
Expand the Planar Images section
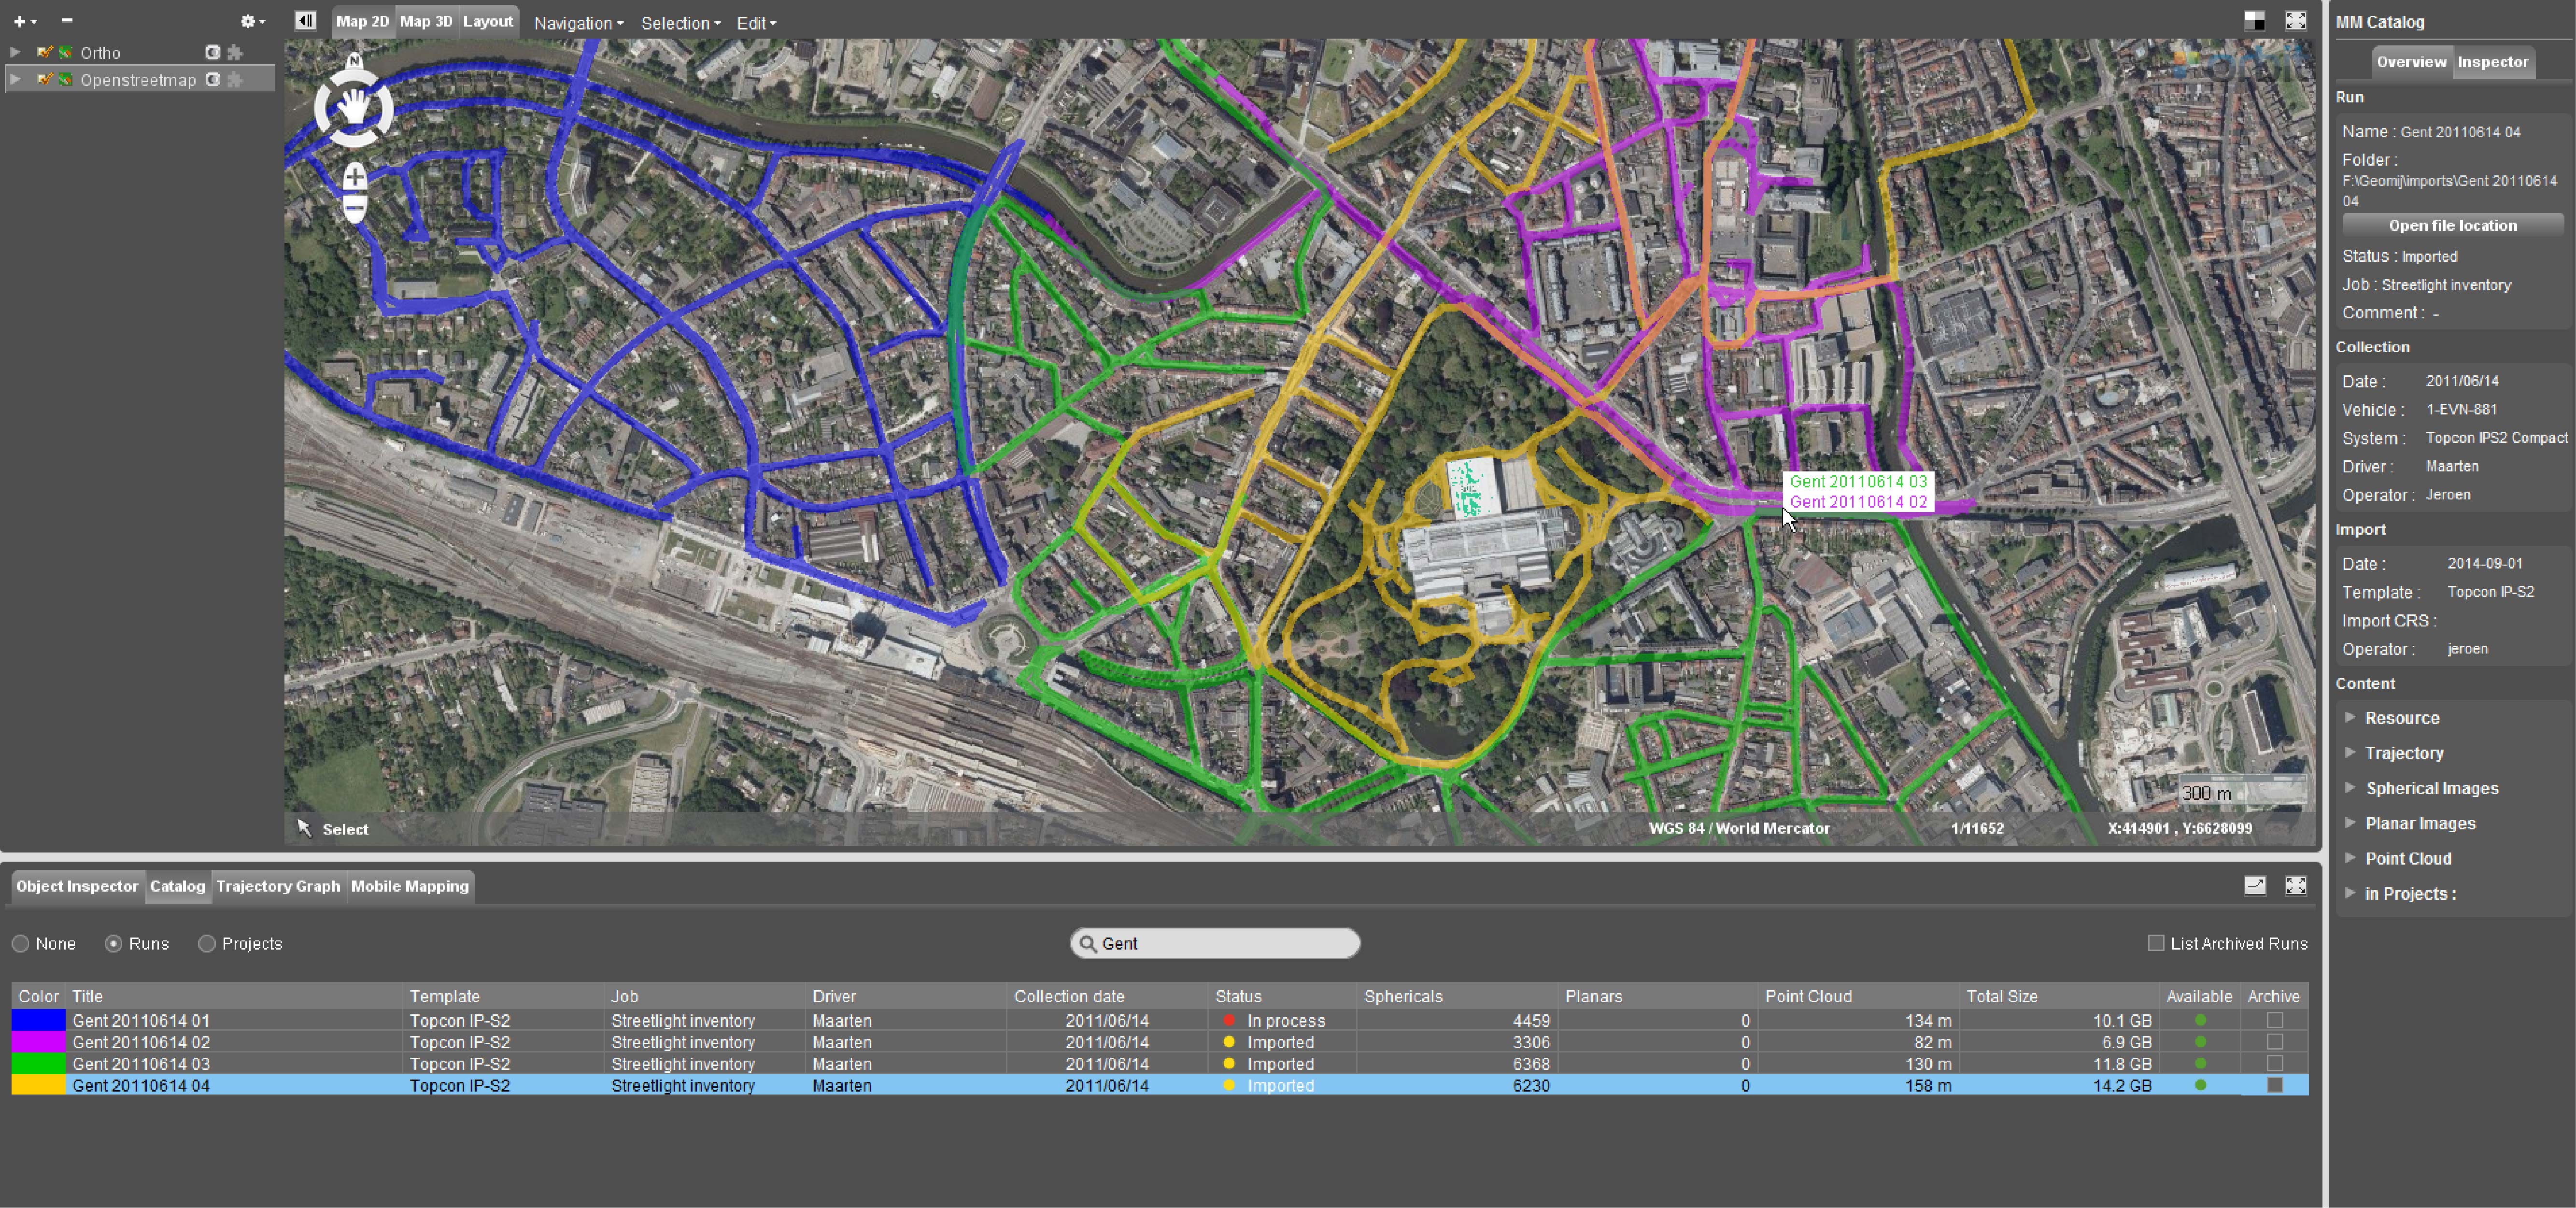[2351, 822]
